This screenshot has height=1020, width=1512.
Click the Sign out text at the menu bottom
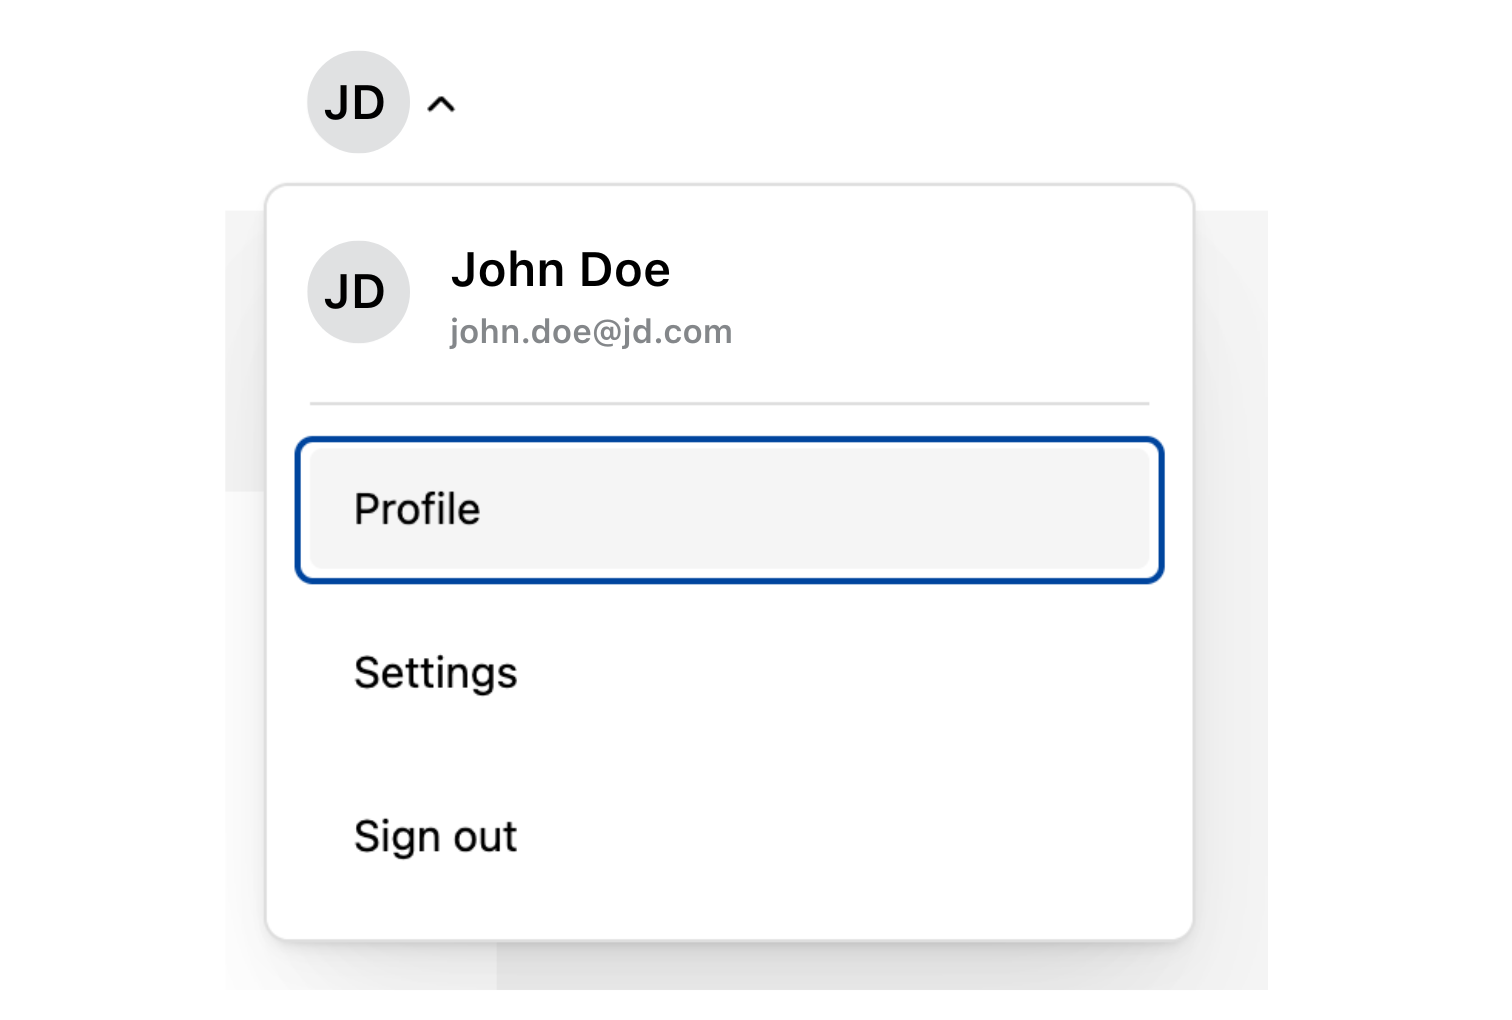436,837
